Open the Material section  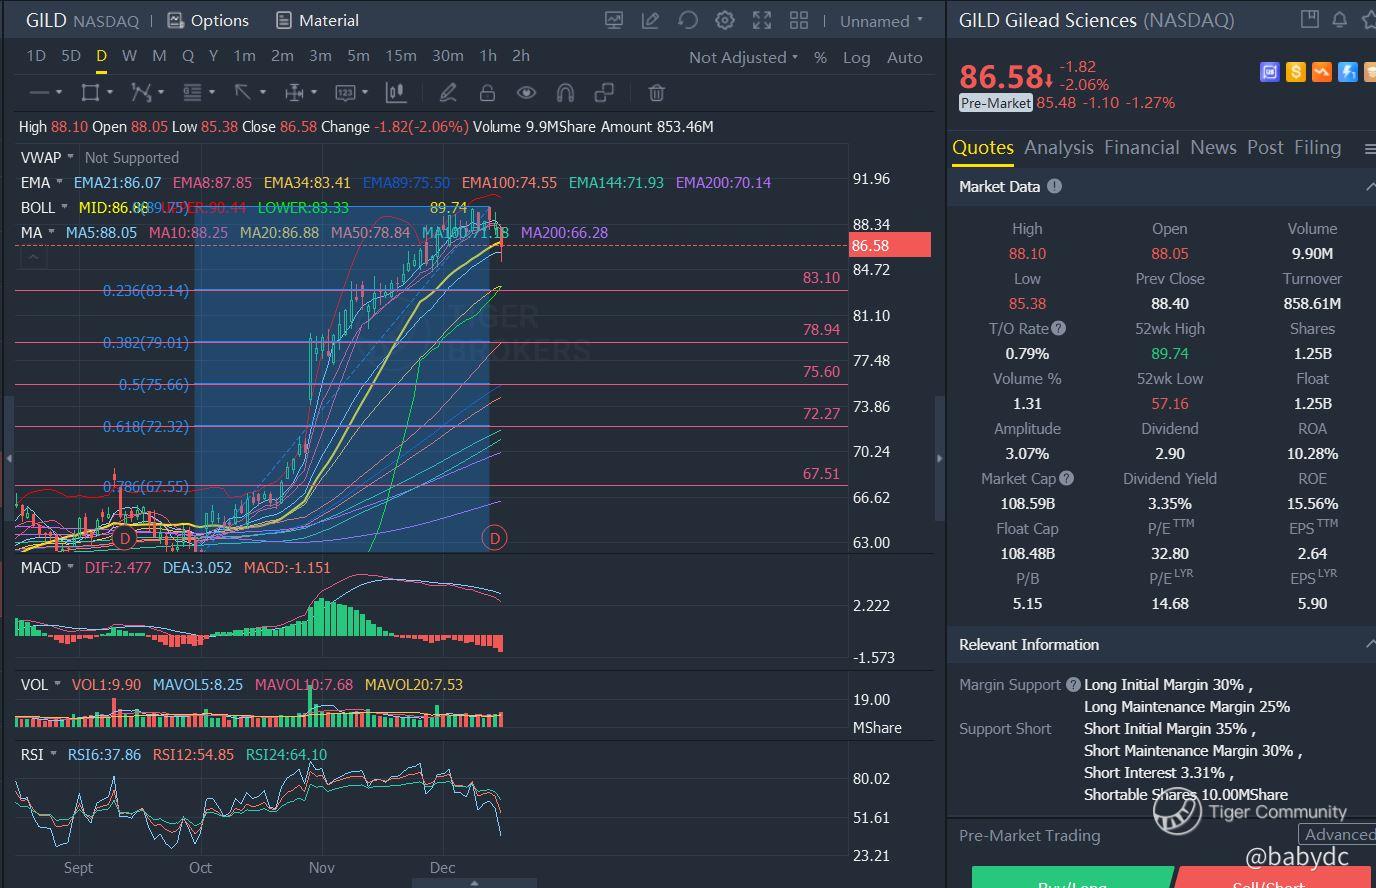(317, 20)
